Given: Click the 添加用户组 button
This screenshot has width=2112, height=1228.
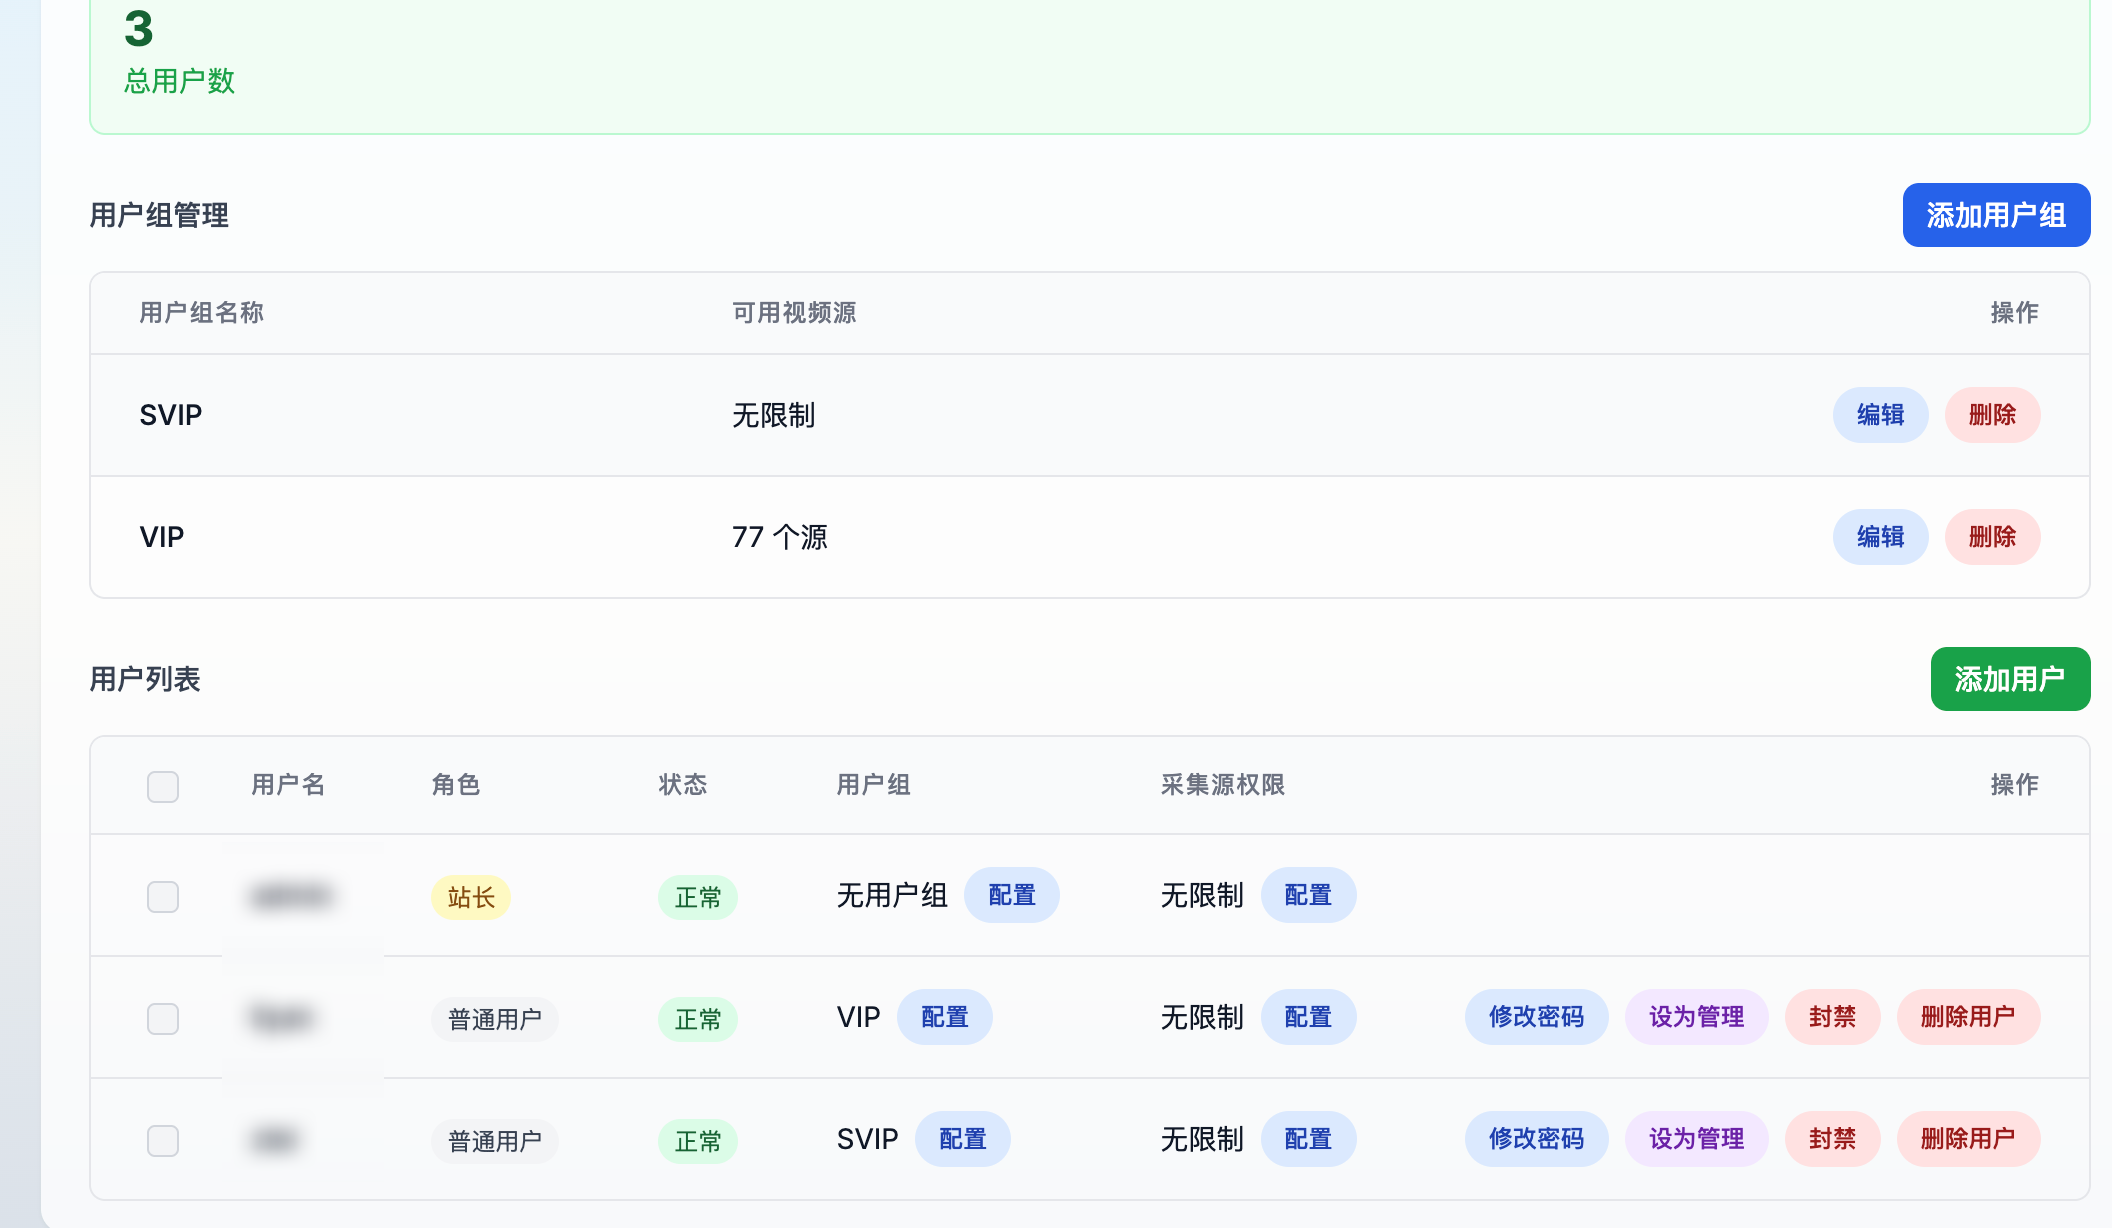Looking at the screenshot, I should pyautogui.click(x=1995, y=214).
